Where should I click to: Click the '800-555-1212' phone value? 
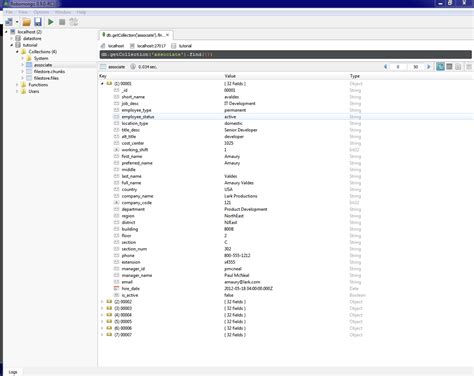(237, 255)
